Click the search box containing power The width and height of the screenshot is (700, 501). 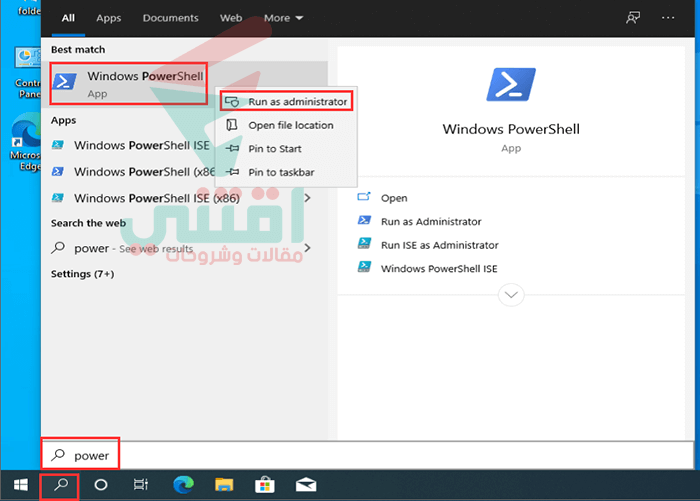367,455
